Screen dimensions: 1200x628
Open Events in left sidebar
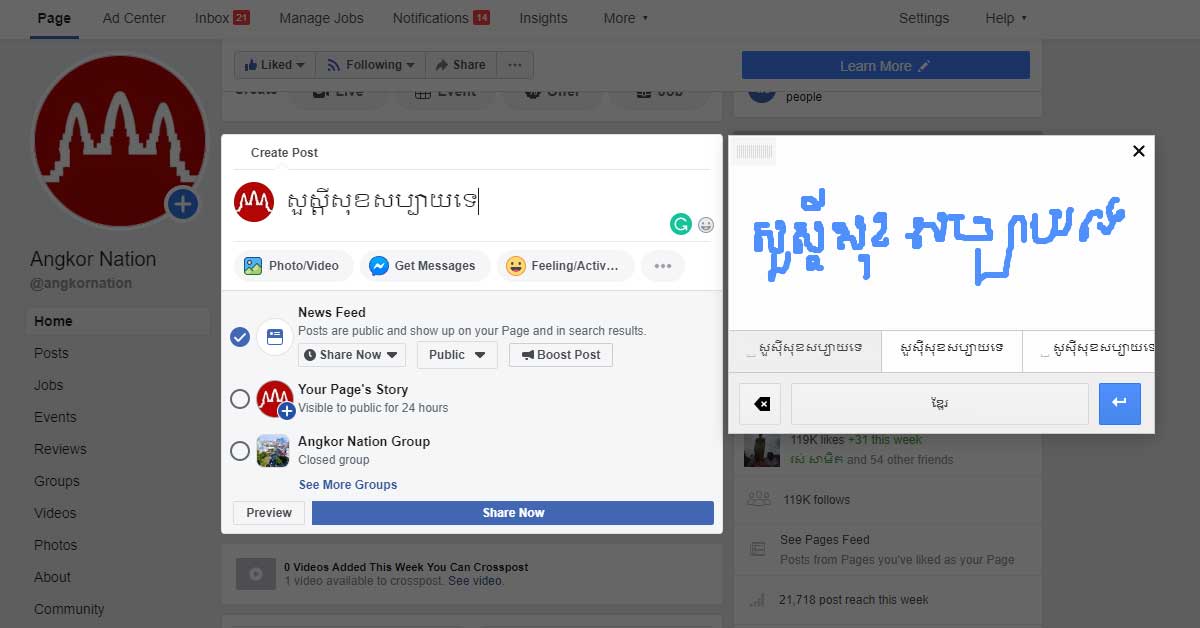(55, 417)
